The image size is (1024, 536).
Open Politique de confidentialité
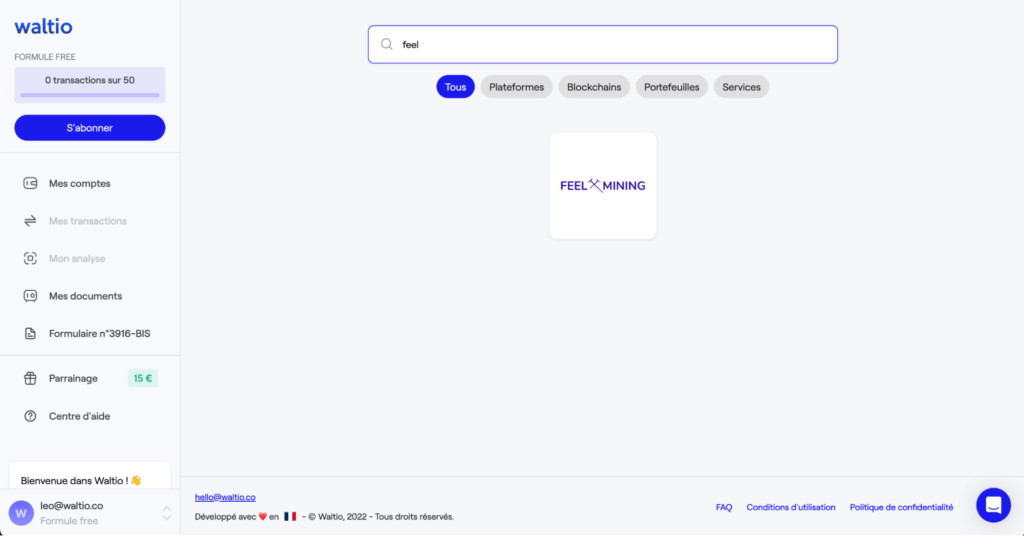point(901,507)
